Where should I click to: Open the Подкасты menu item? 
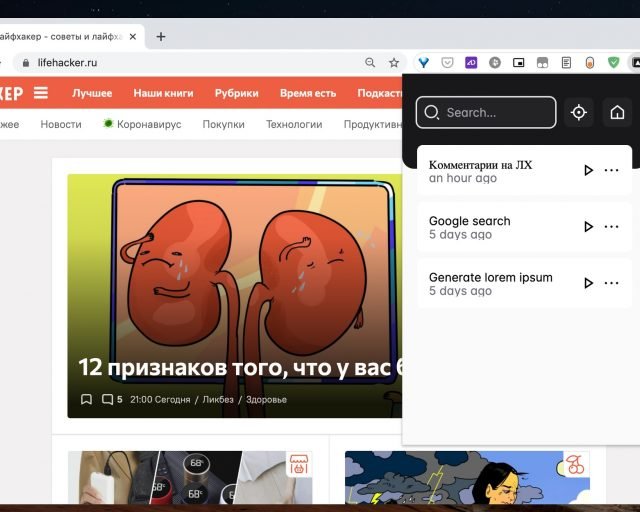tap(380, 93)
